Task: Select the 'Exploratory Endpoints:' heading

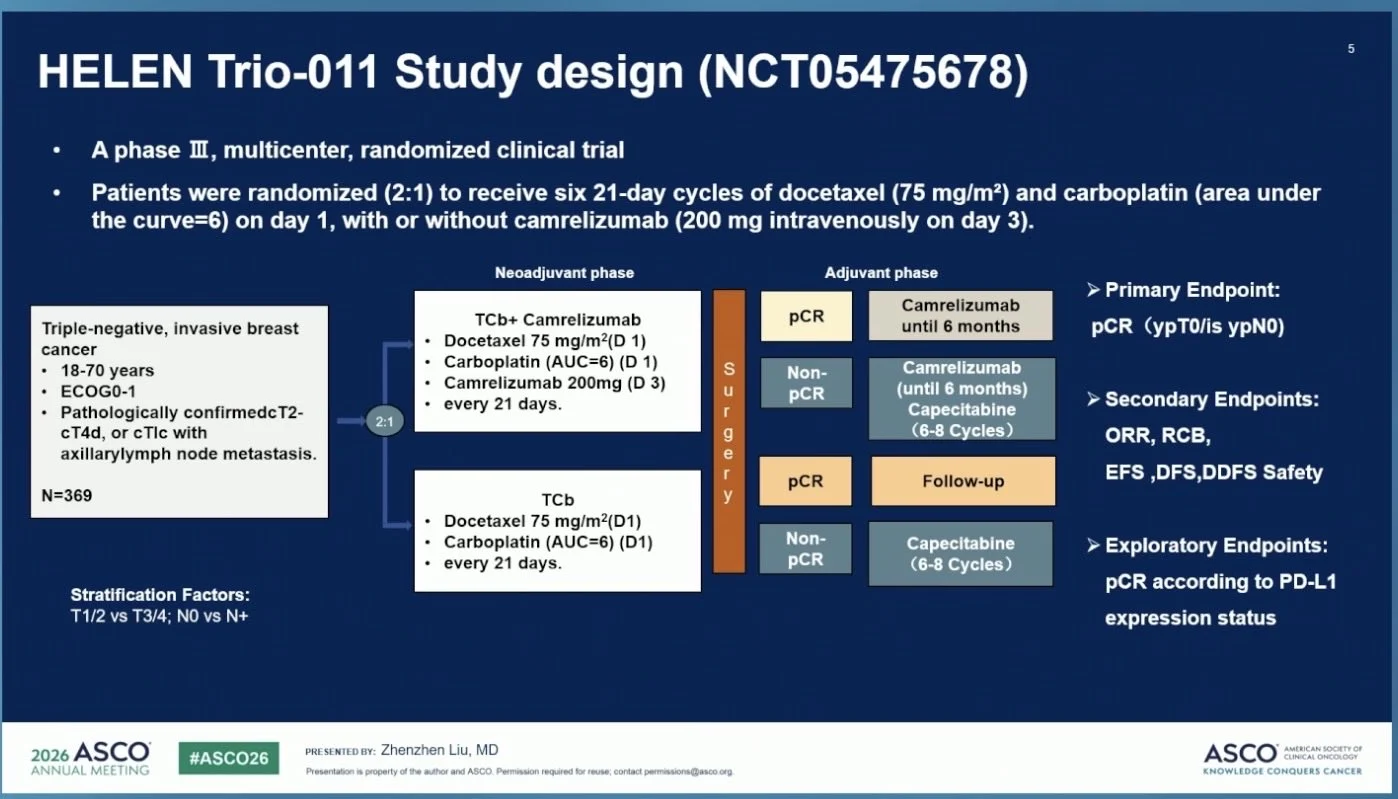Action: tap(1216, 546)
